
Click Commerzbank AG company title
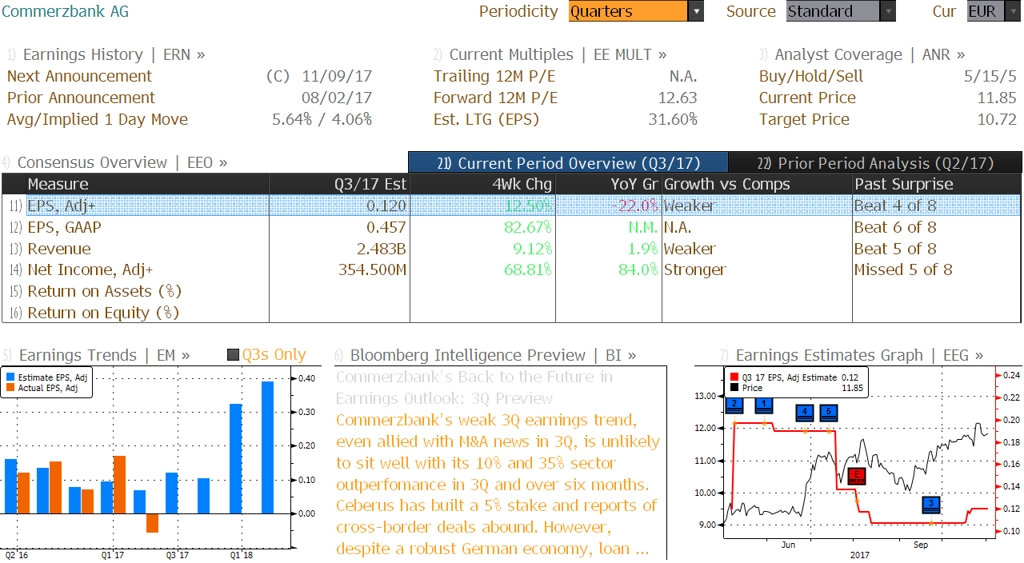click(x=65, y=11)
